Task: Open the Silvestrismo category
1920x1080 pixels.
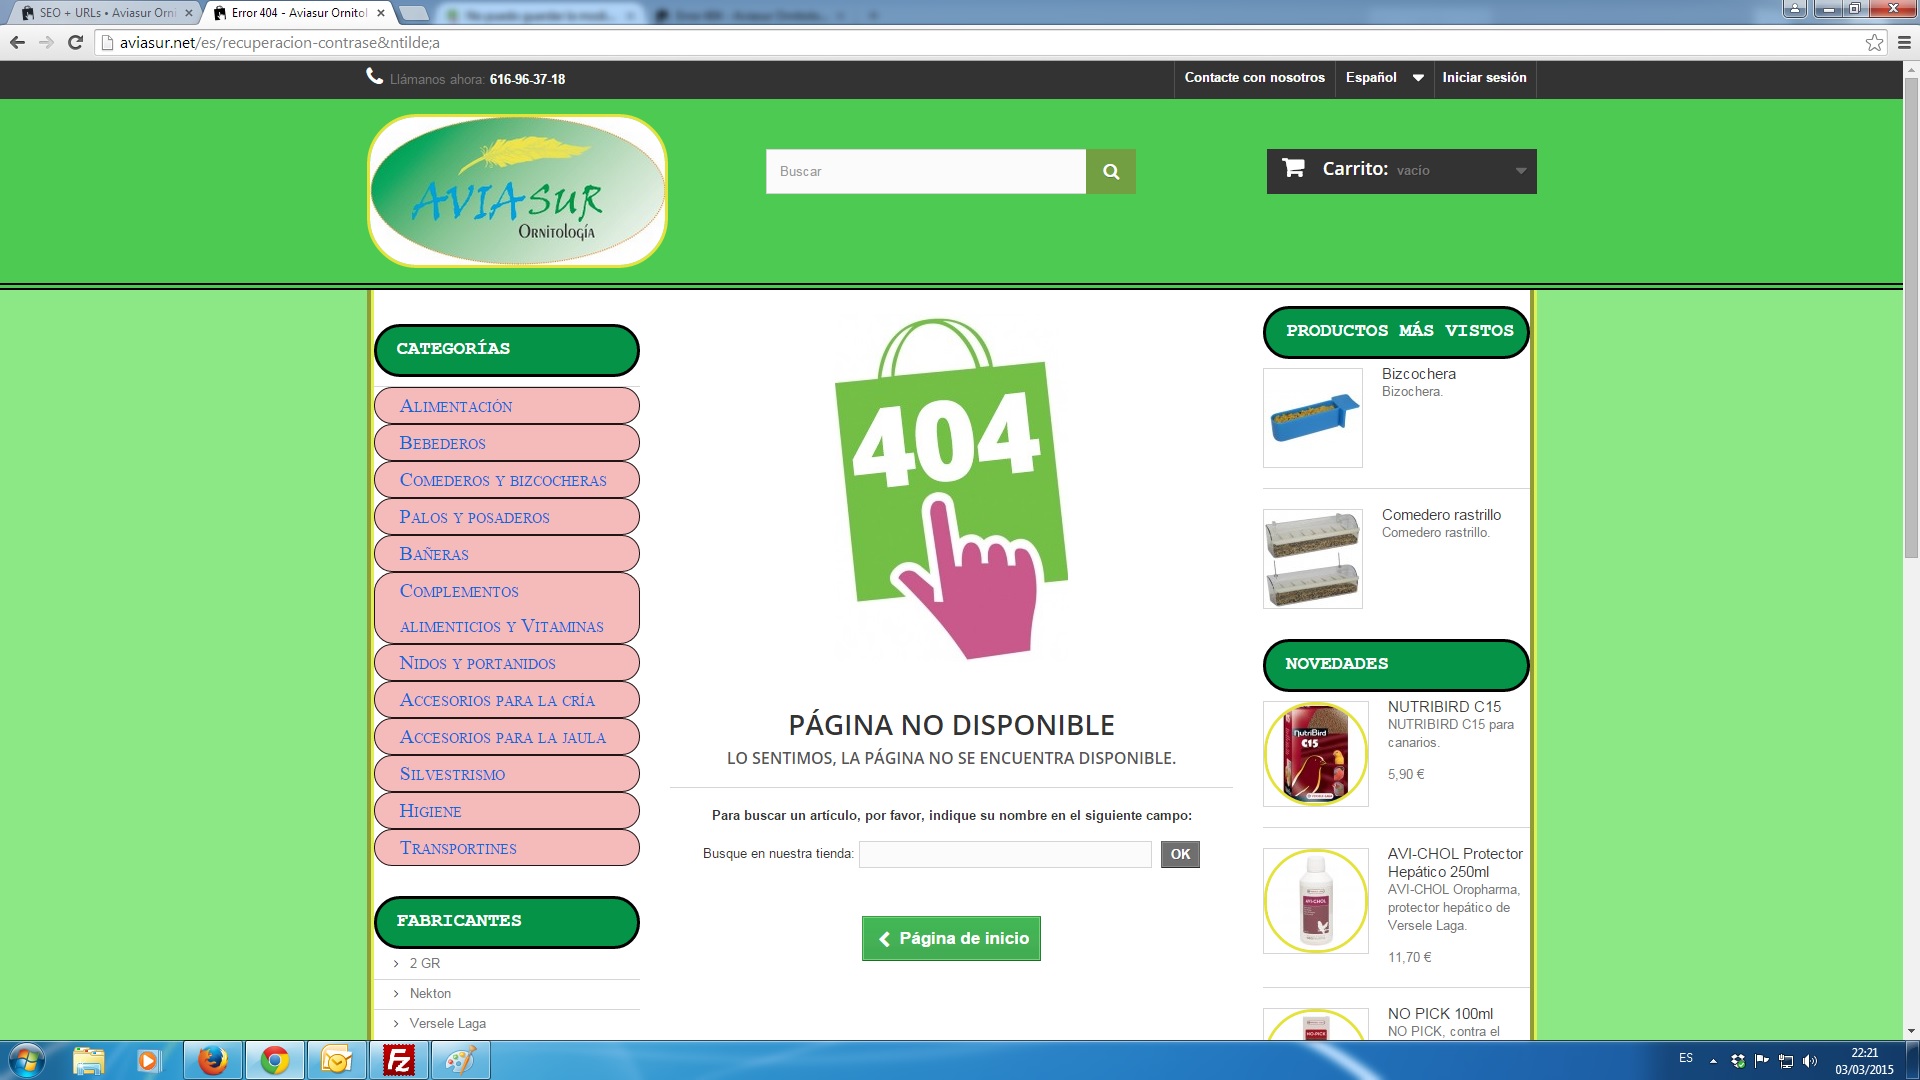Action: [452, 774]
